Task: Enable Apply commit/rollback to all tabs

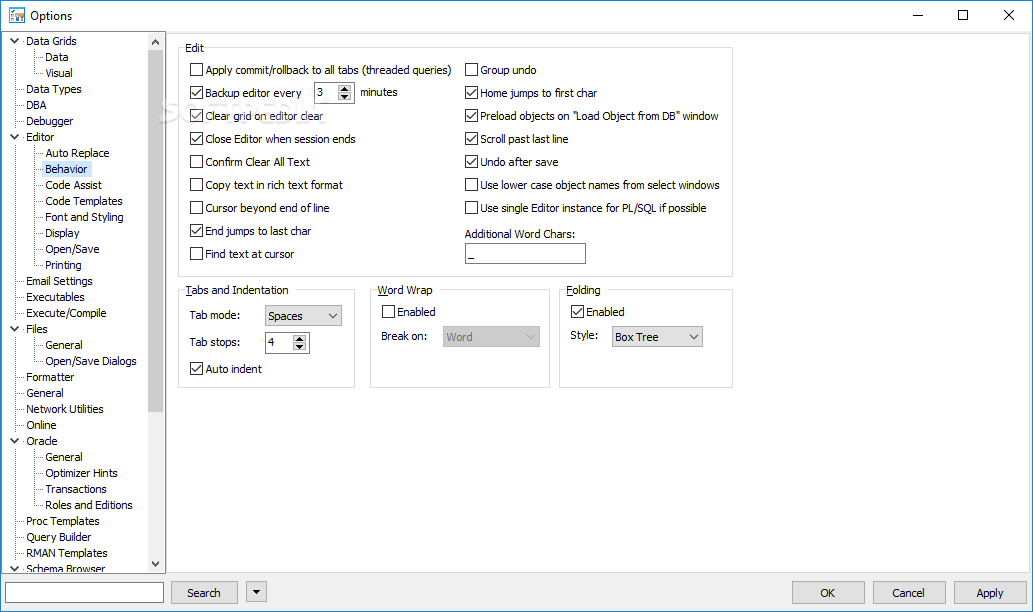Action: pyautogui.click(x=196, y=70)
